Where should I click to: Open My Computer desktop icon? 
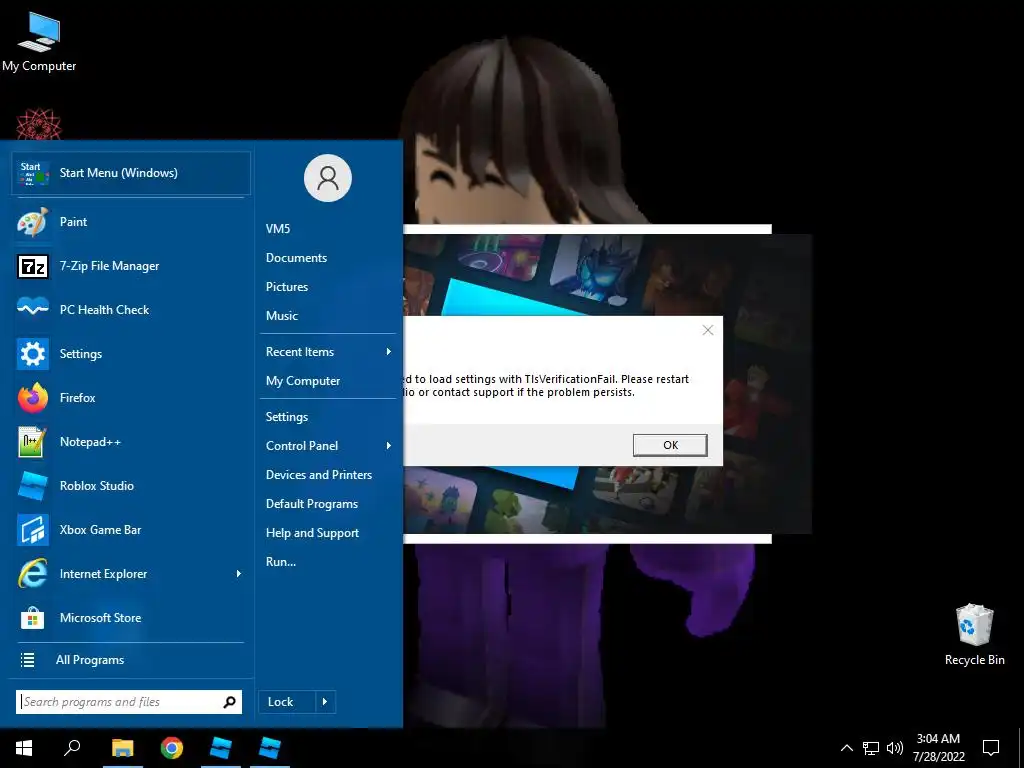39,42
